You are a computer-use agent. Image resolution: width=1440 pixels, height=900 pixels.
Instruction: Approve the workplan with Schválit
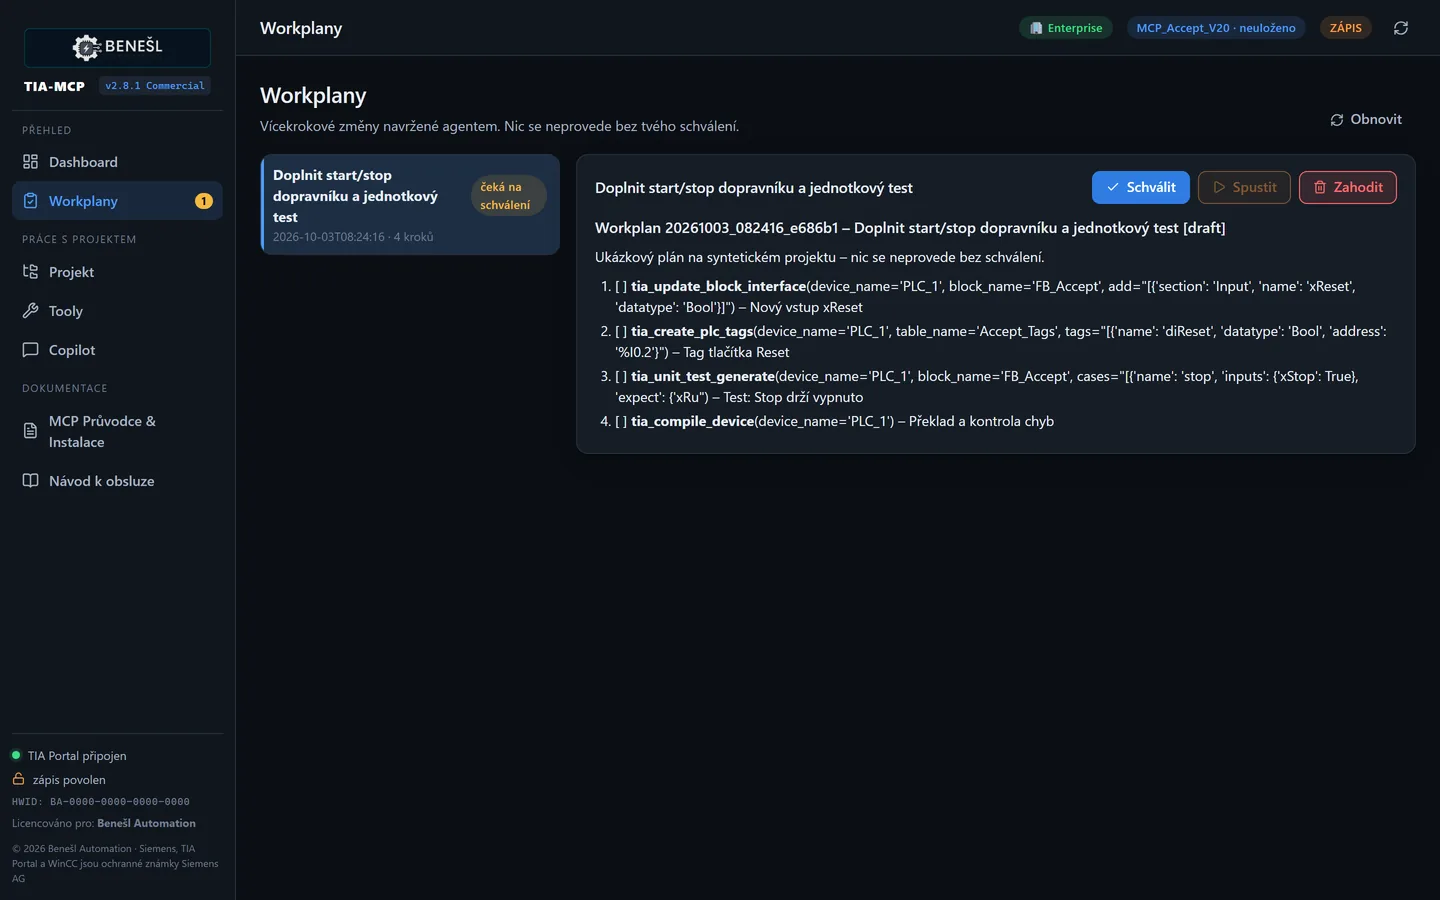point(1141,187)
